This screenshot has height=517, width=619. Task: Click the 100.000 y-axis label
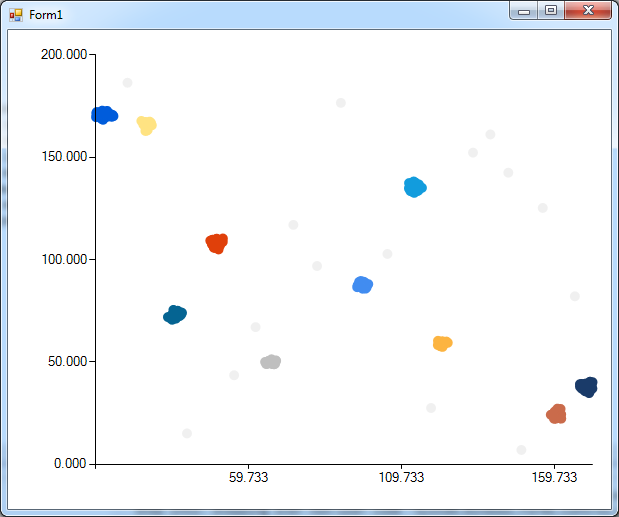pos(64,259)
